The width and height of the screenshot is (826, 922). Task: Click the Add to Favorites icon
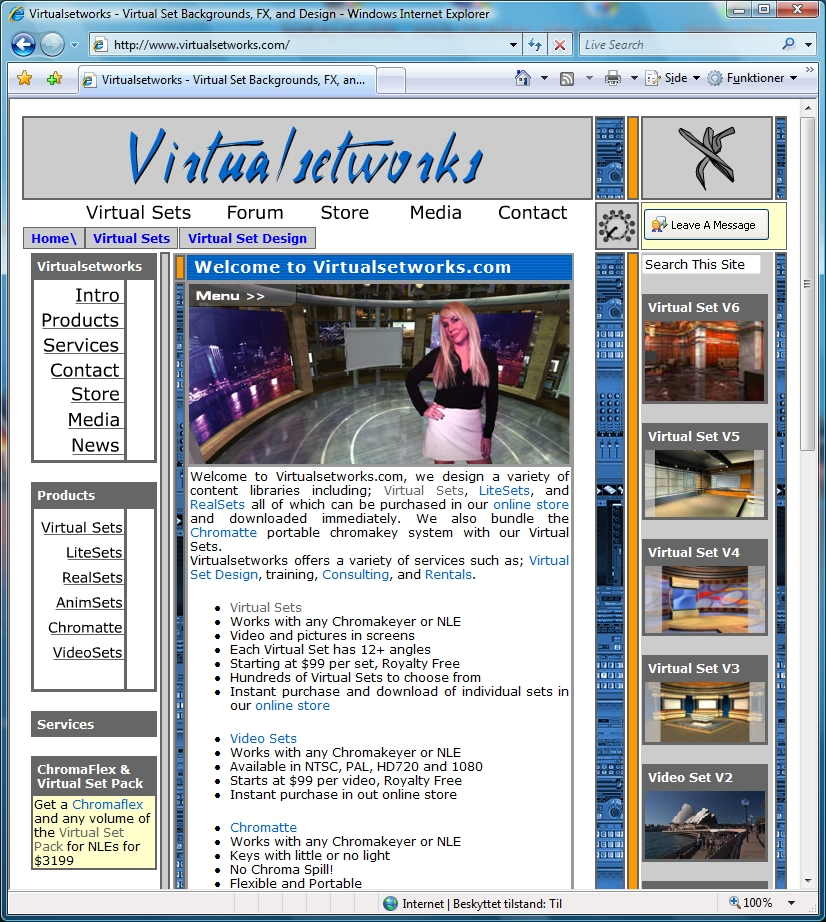coord(54,78)
